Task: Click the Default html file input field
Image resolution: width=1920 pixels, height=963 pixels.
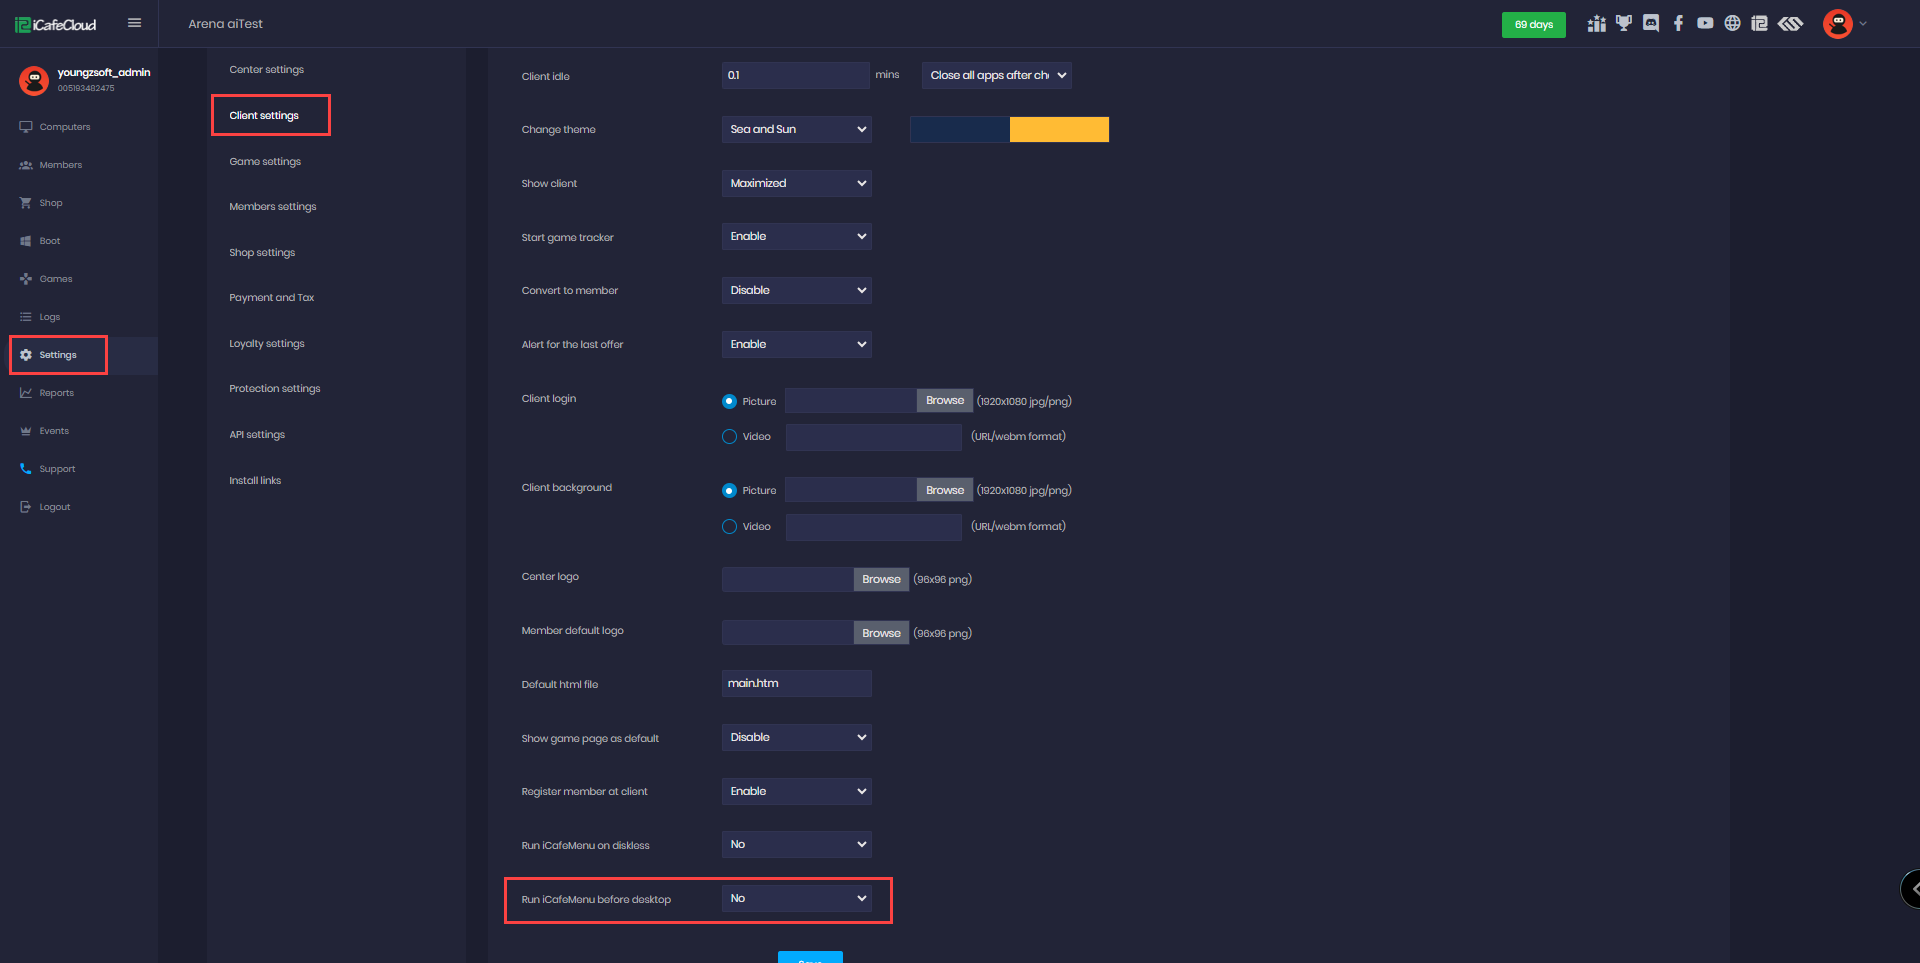Action: tap(796, 684)
